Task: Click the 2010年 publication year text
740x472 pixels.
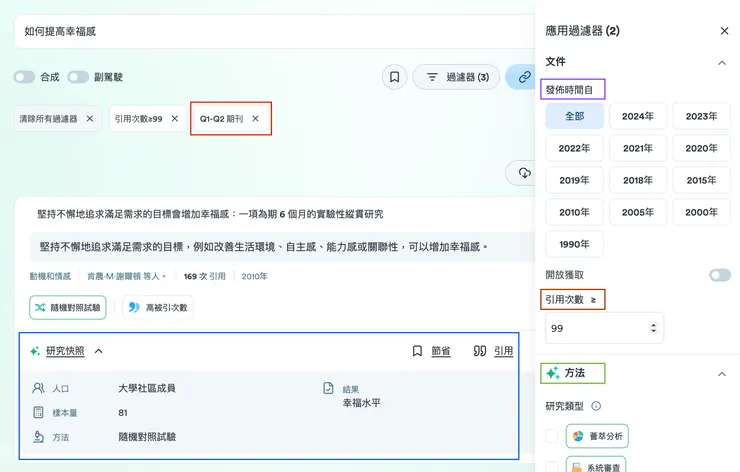Action: [254, 277]
